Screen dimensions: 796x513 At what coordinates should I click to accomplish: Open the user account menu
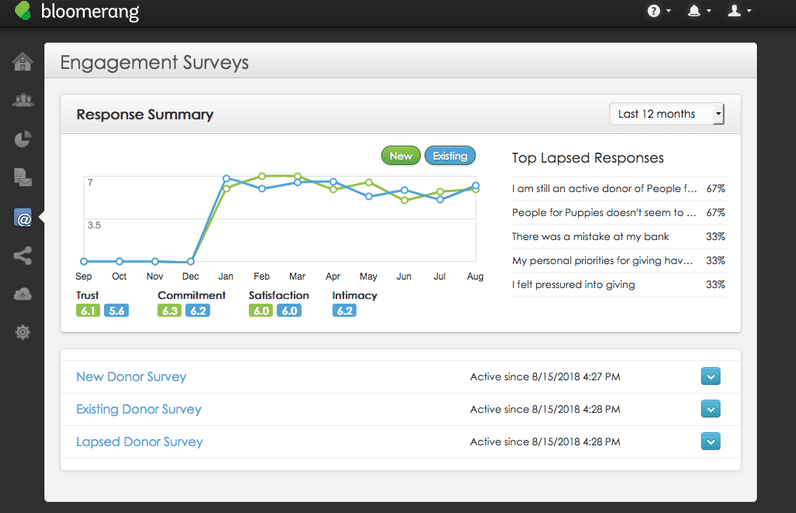[x=739, y=12]
